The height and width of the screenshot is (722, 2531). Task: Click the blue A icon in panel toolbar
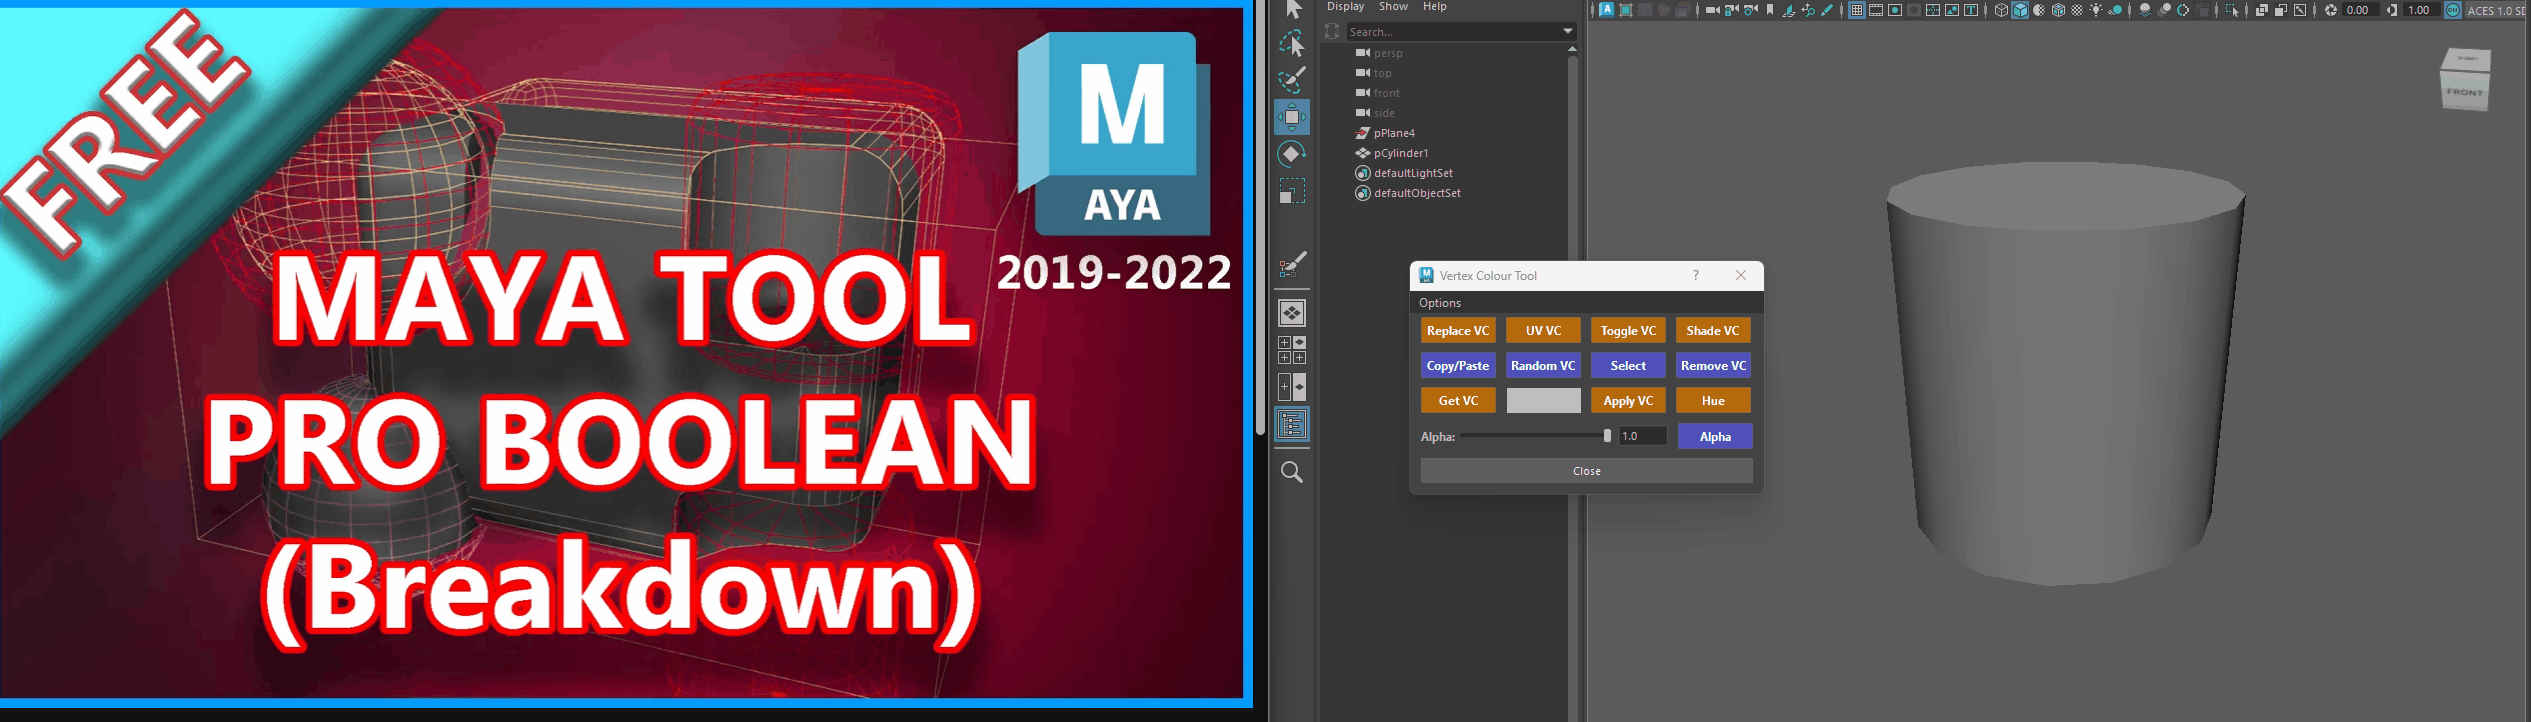point(1607,10)
